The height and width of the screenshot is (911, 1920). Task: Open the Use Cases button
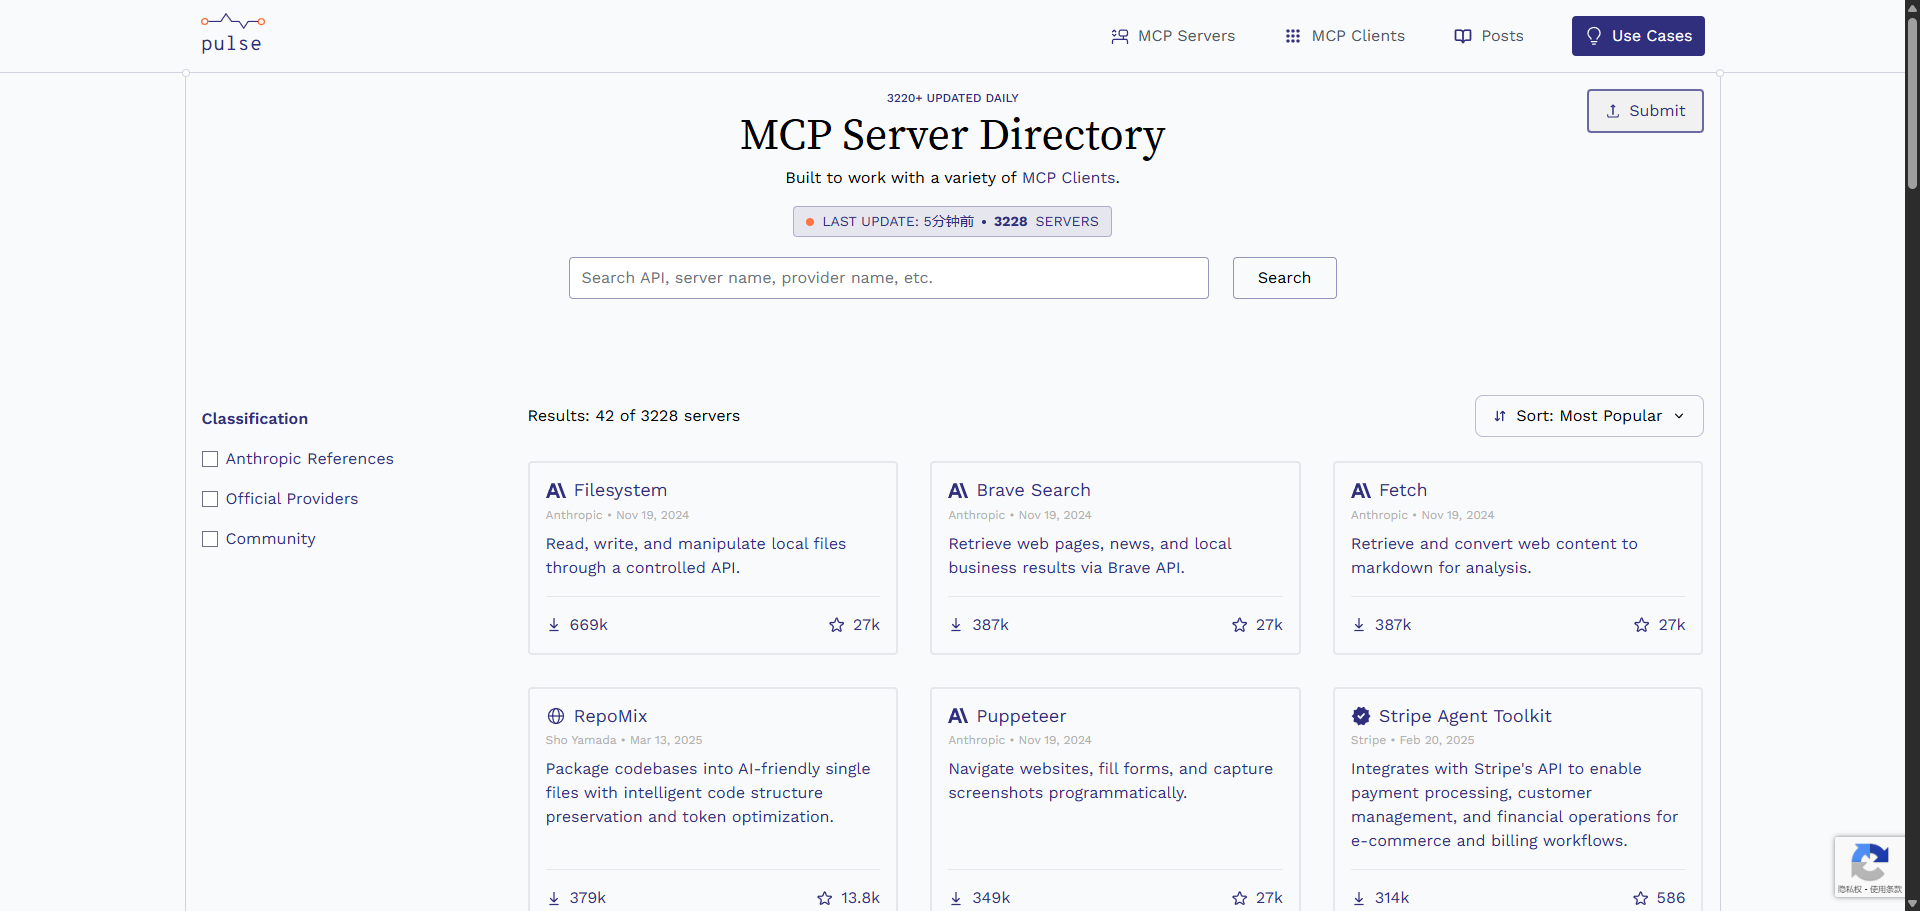(x=1637, y=36)
